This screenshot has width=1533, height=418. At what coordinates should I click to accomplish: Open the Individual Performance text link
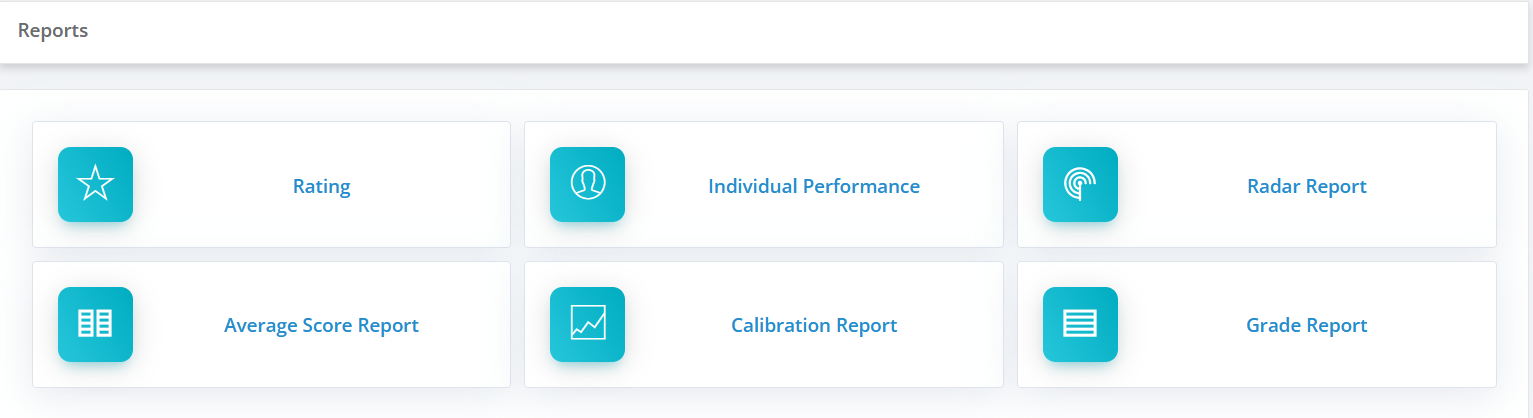point(814,186)
